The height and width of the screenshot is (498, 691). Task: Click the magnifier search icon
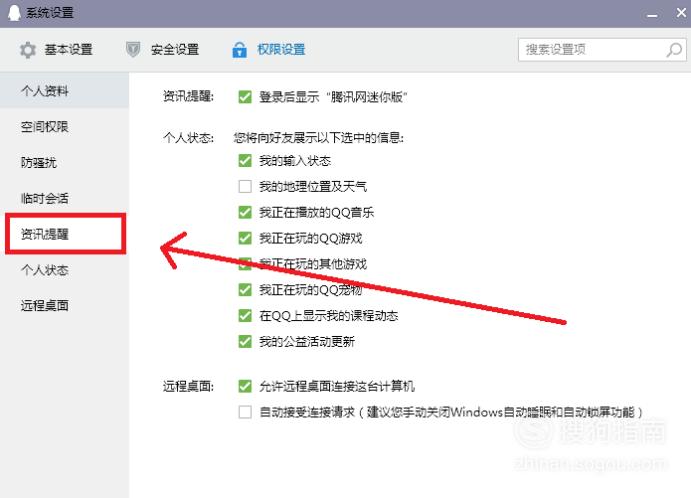674,50
